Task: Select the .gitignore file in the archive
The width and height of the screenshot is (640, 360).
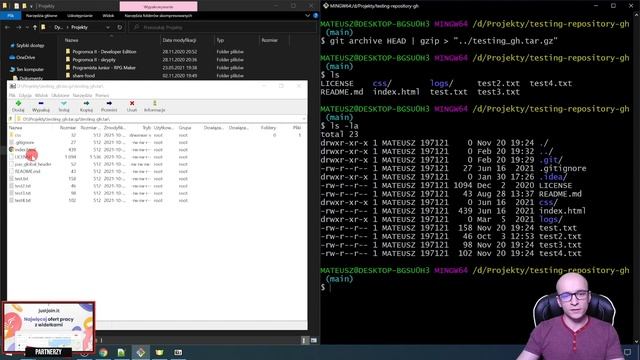Action: [x=24, y=142]
